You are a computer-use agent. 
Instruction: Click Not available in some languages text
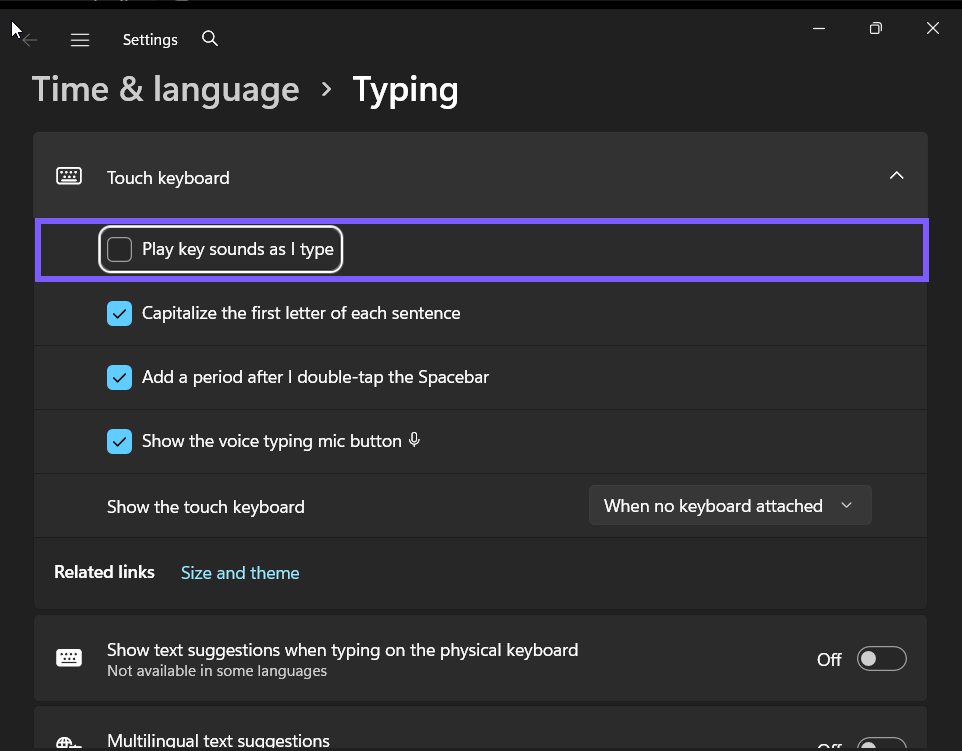[217, 671]
